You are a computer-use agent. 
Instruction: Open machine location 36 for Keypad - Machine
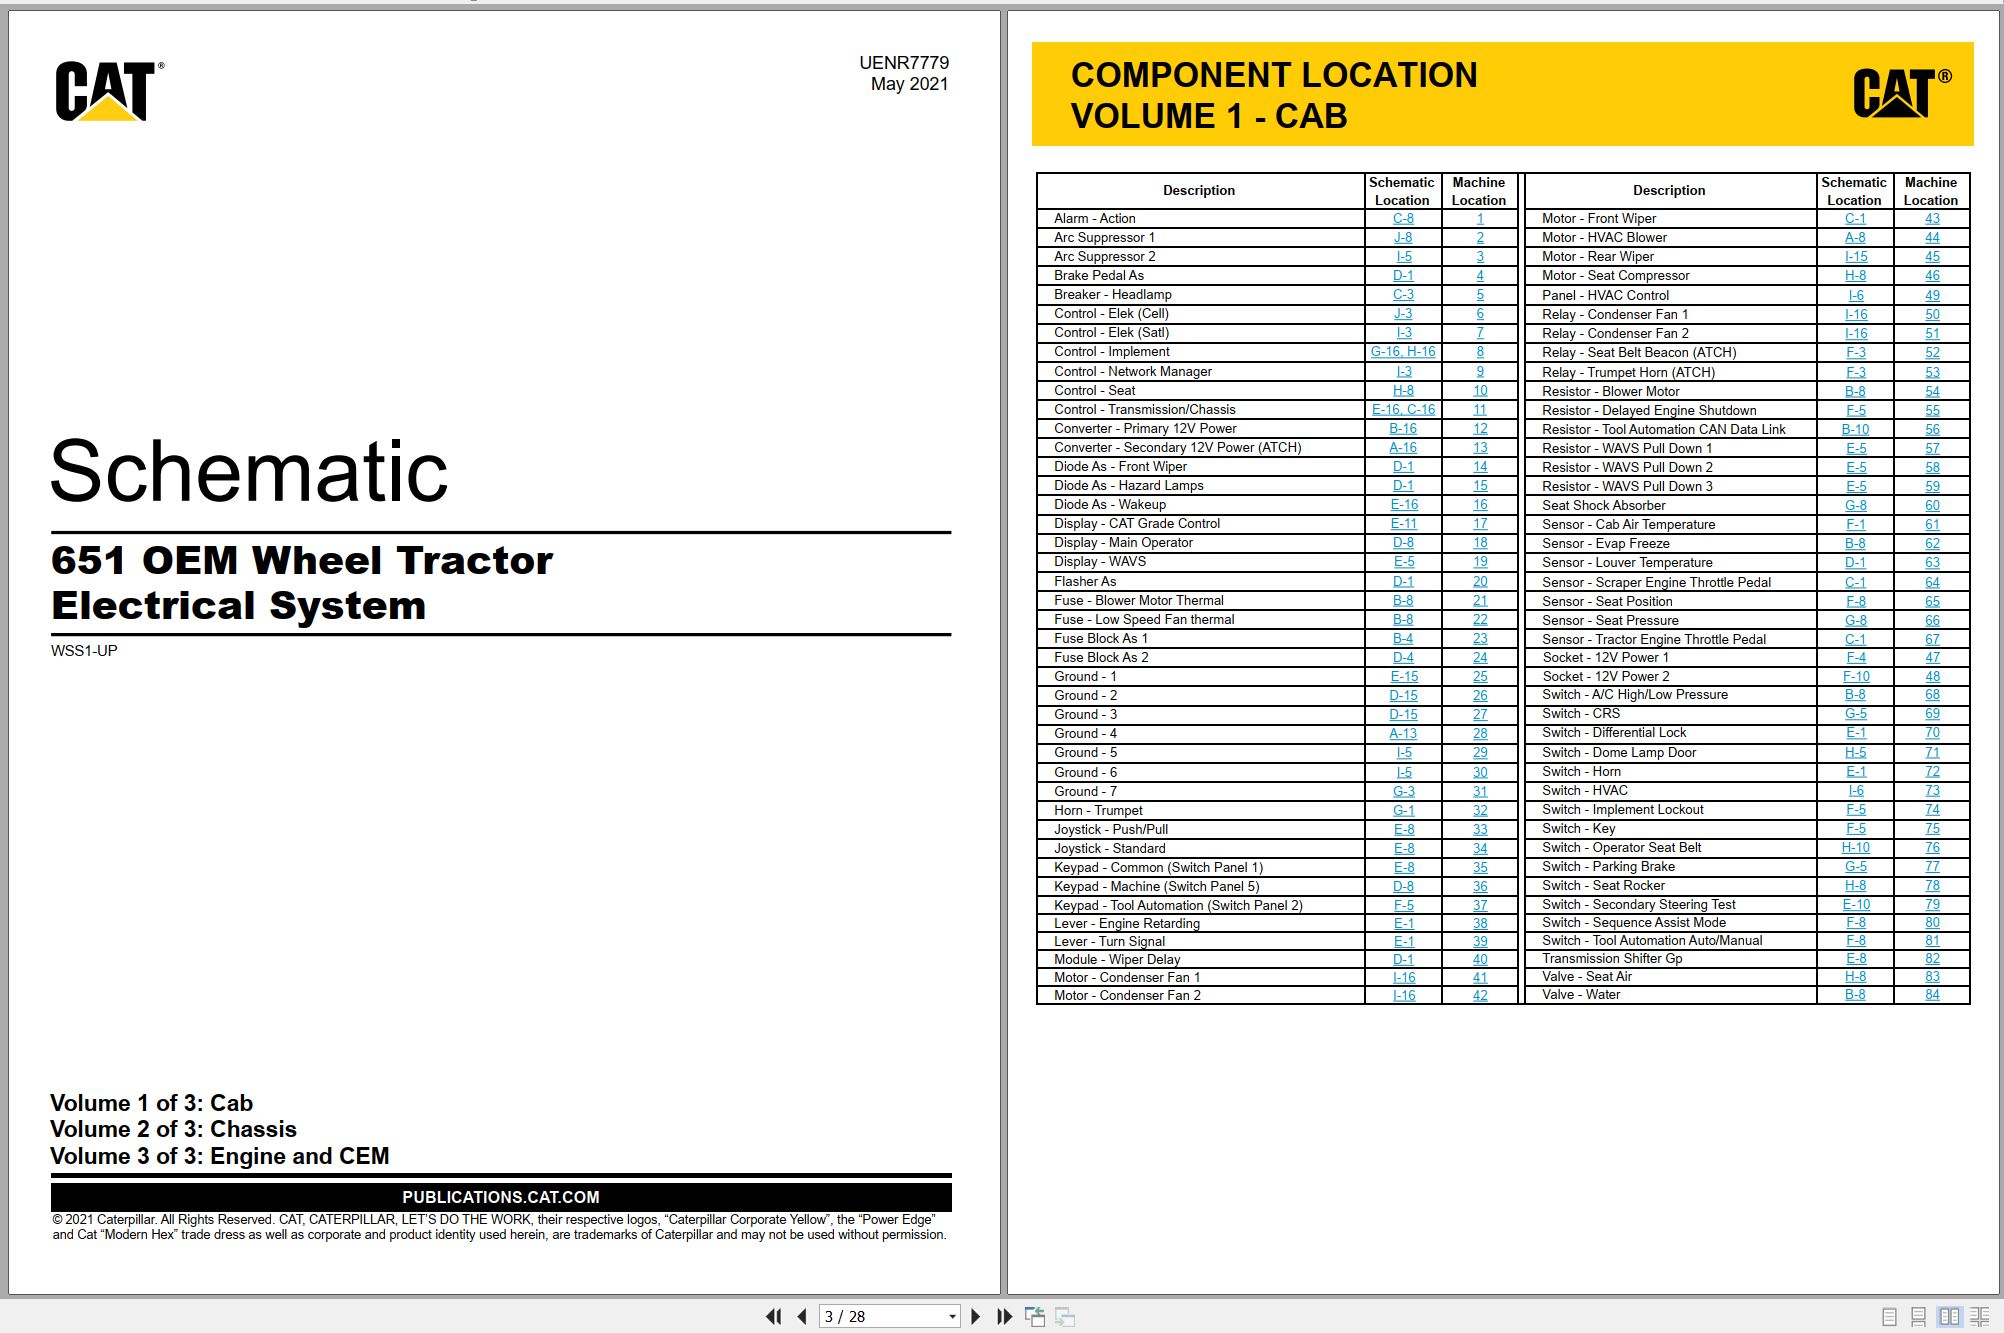coord(1480,886)
